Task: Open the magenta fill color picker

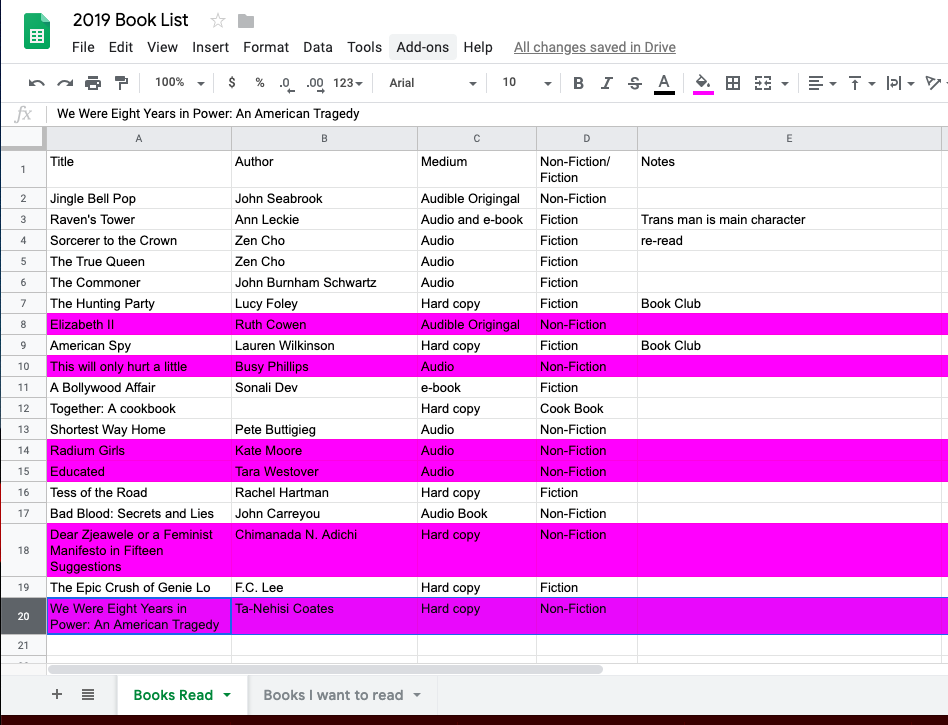Action: point(703,83)
